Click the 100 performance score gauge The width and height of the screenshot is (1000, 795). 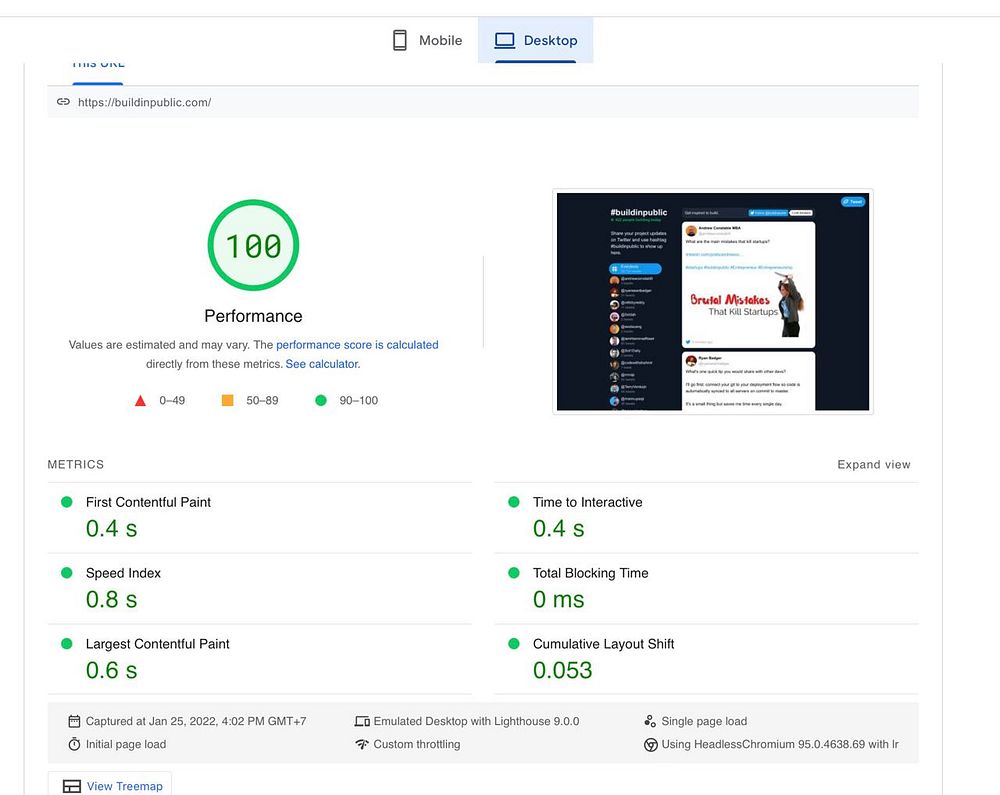tap(253, 245)
